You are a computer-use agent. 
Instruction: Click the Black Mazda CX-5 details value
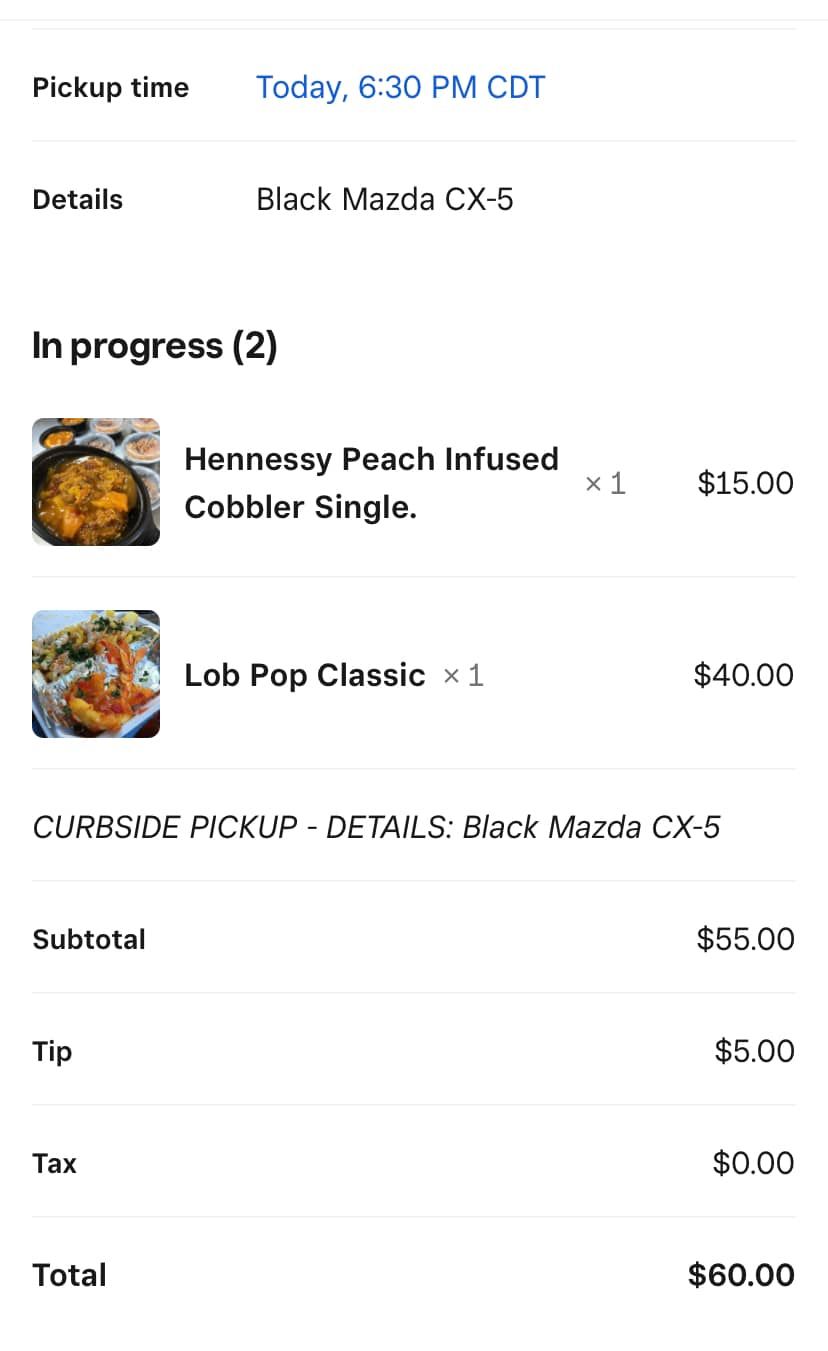pos(385,199)
